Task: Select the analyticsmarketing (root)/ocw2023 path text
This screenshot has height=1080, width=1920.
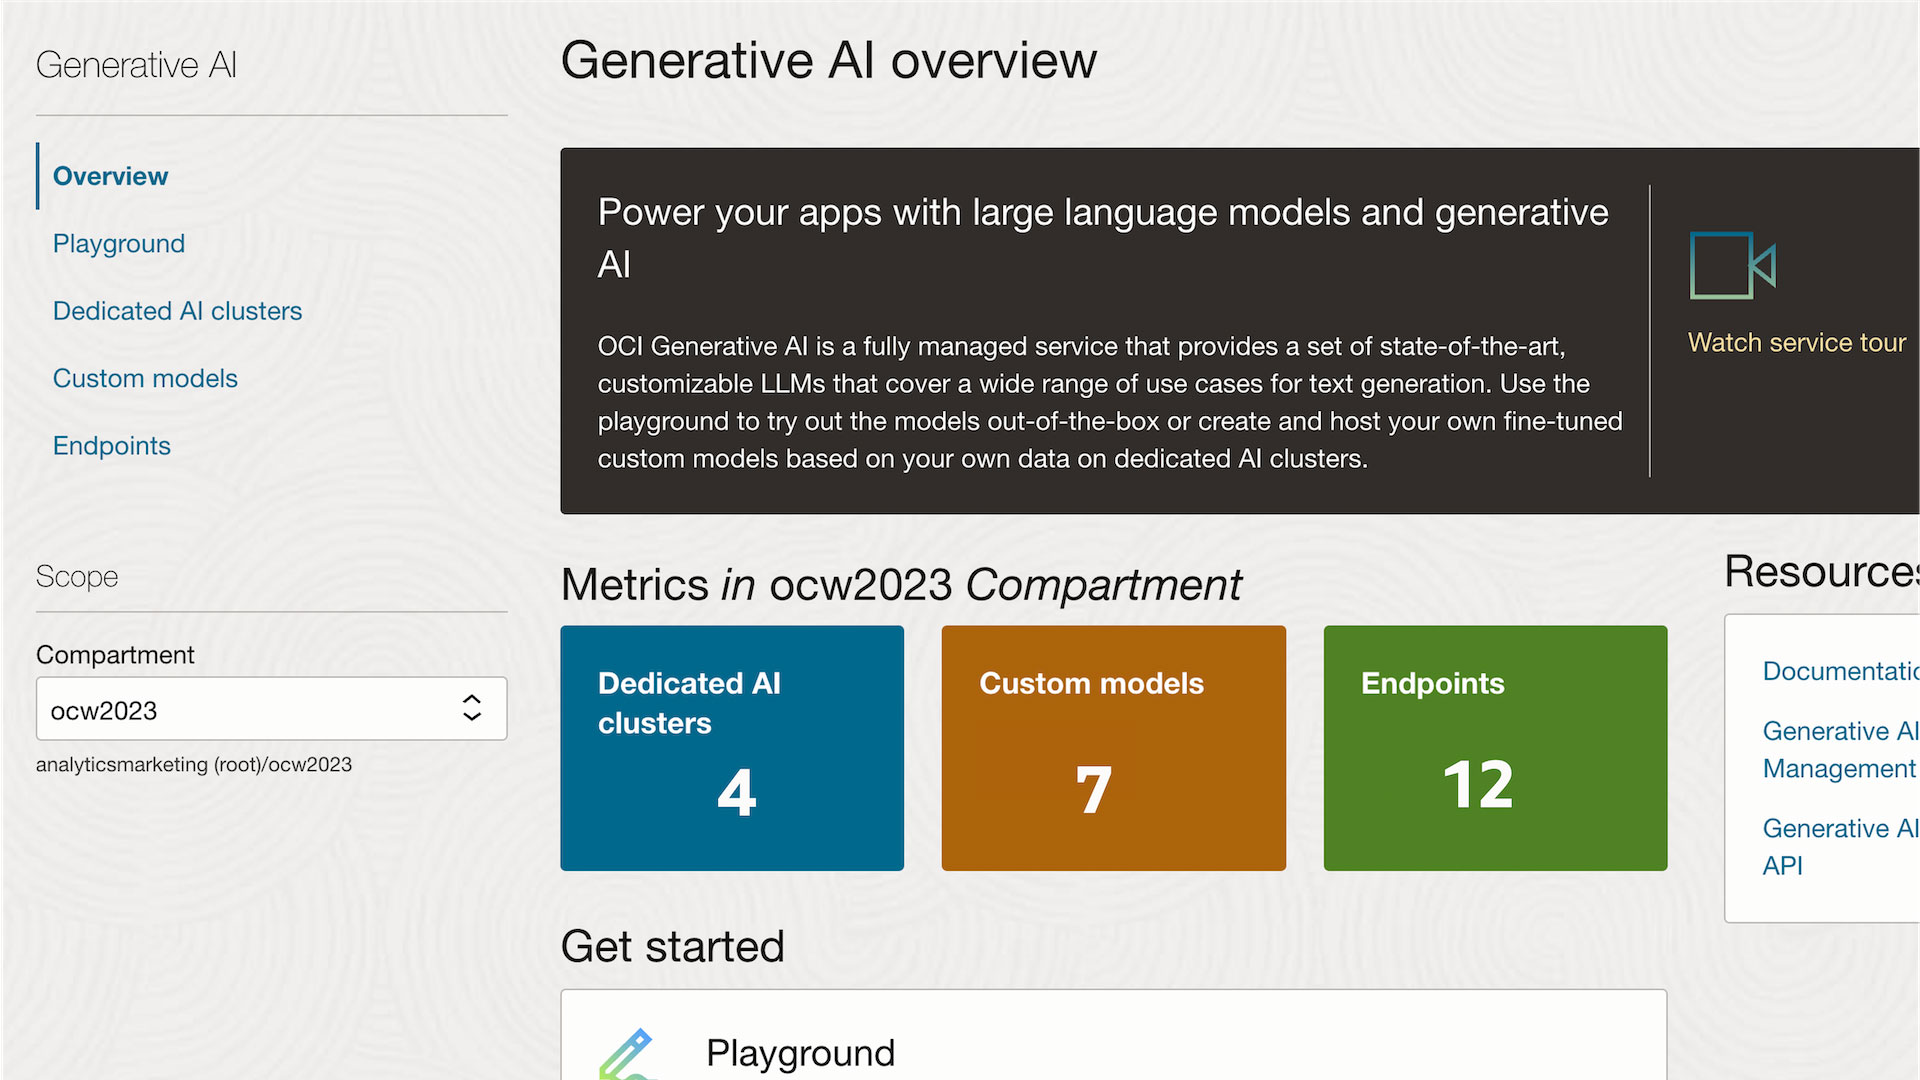Action: click(x=194, y=765)
